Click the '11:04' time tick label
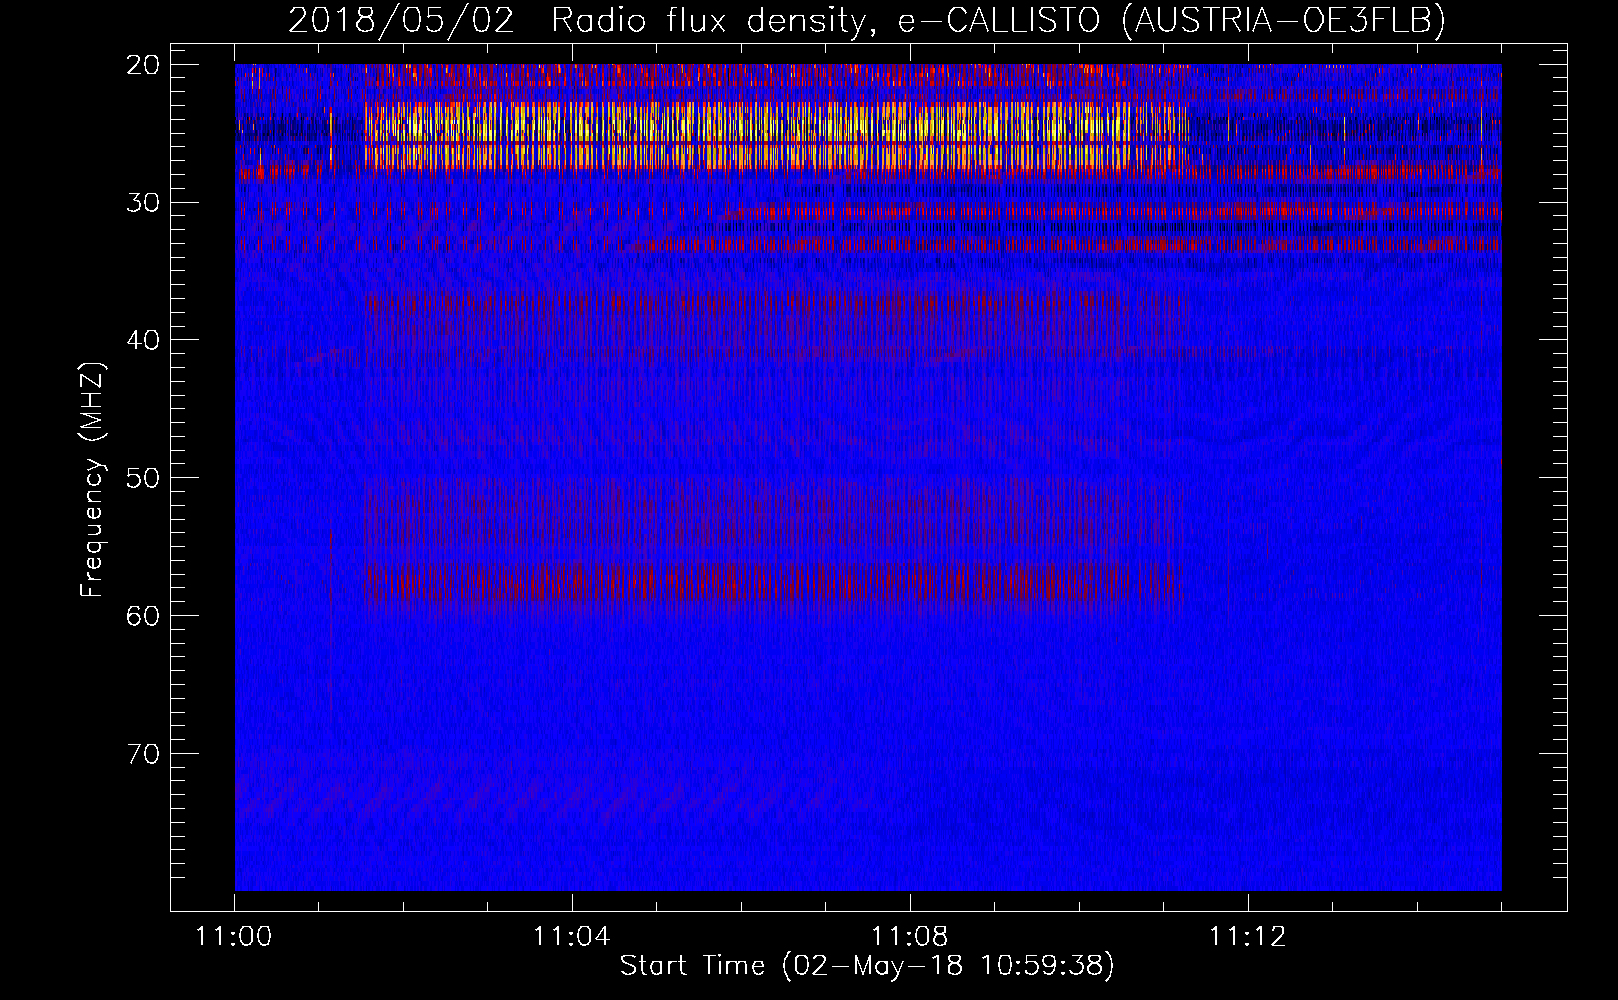This screenshot has height=1000, width=1618. (x=571, y=937)
